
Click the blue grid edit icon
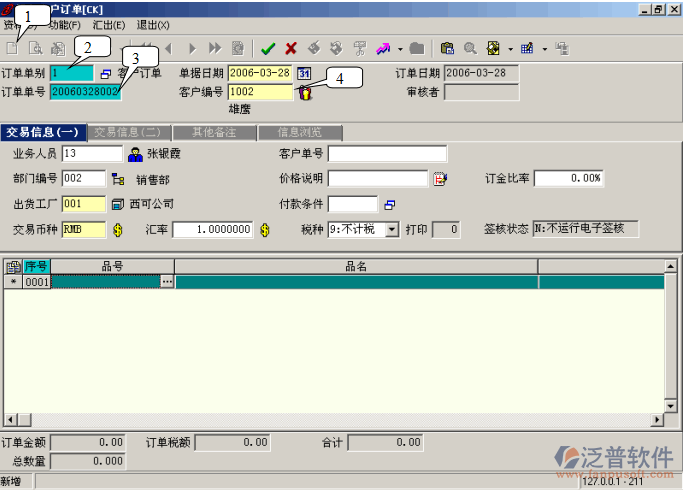(527, 48)
